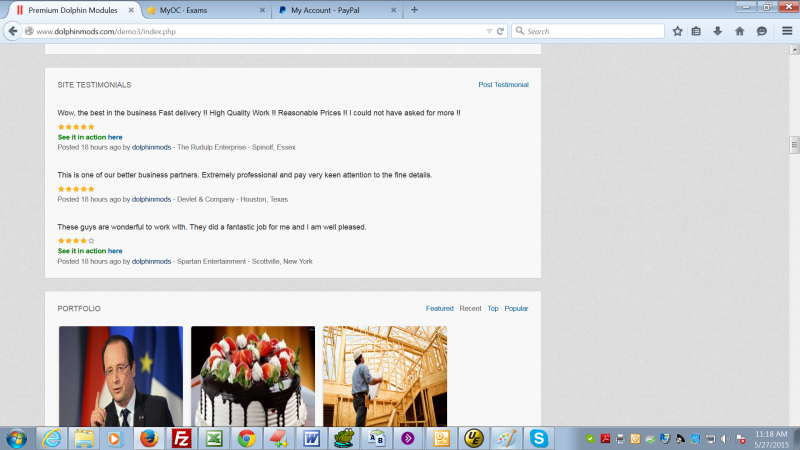Image resolution: width=800 pixels, height=450 pixels.
Task: Close the My Account - PayPal tab
Action: 393,10
